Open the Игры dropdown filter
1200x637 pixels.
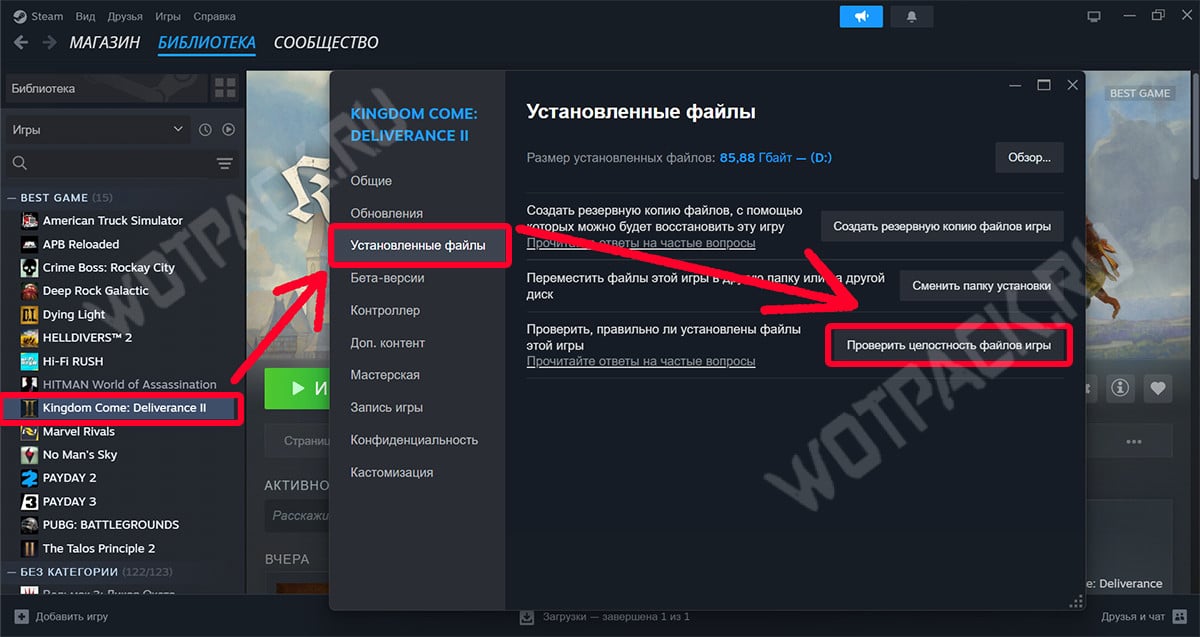(97, 130)
